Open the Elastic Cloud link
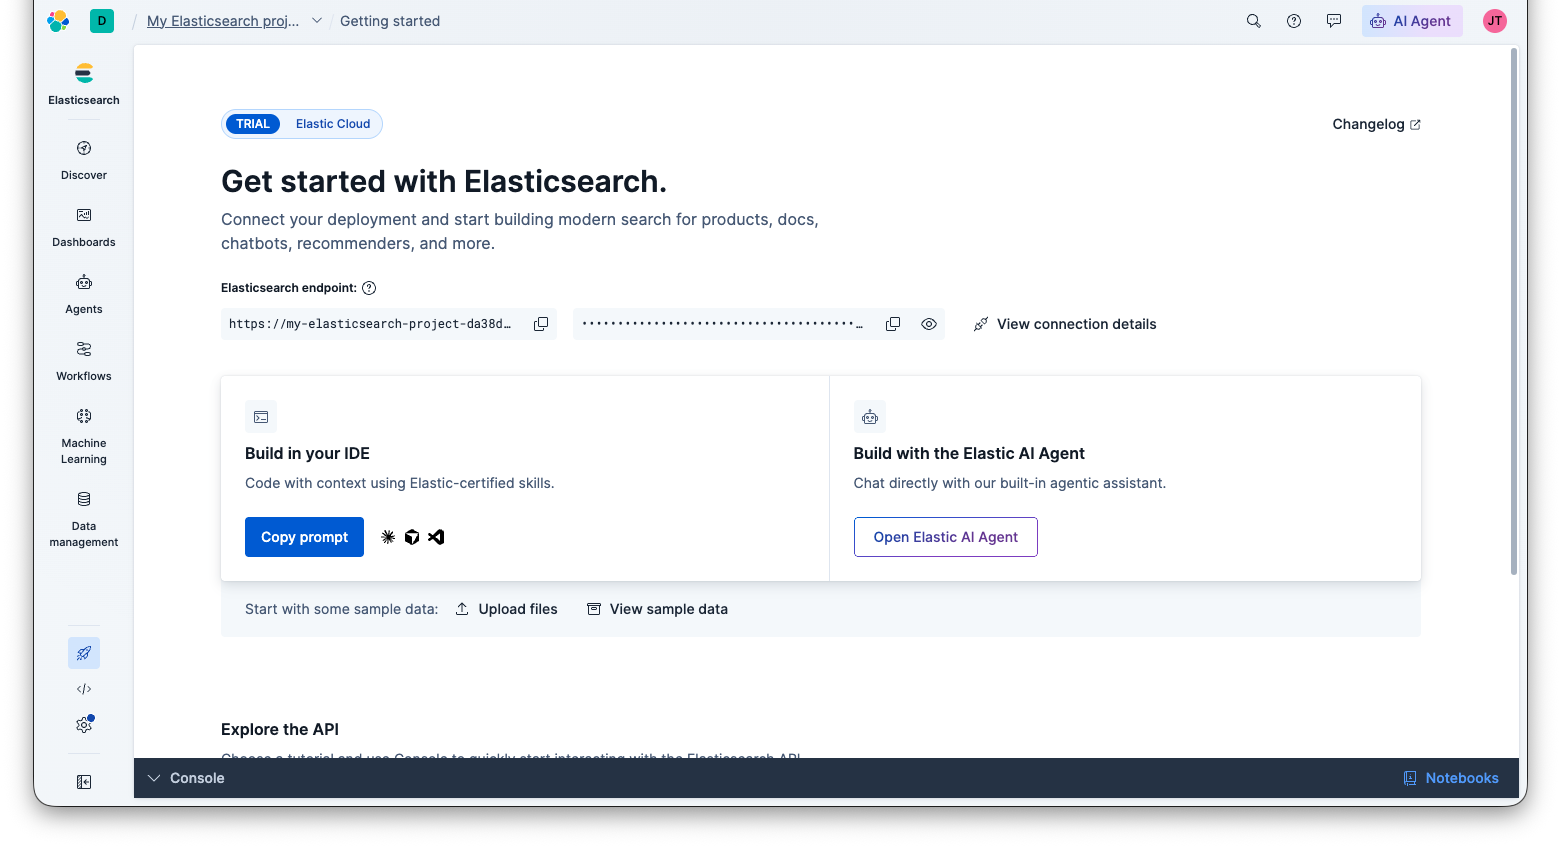The image size is (1560, 848). pos(333,124)
